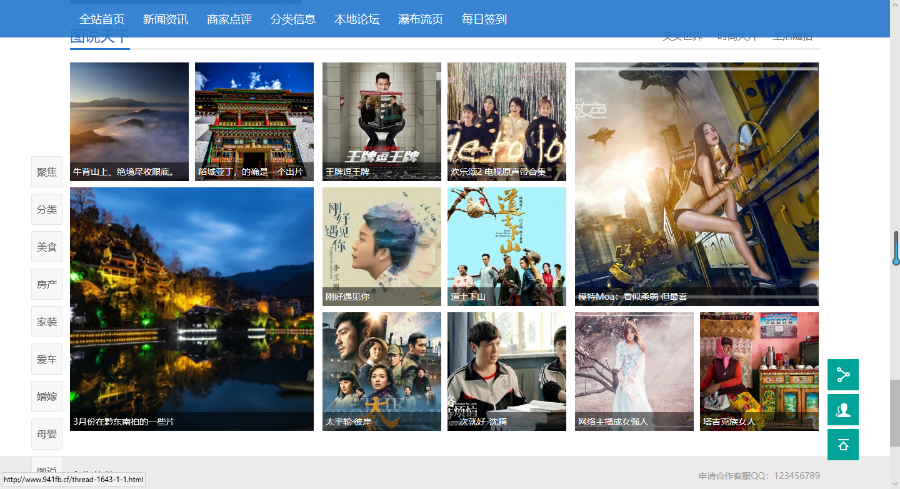View the large 模特Moa feature image
The height and width of the screenshot is (489, 900).
pos(697,184)
